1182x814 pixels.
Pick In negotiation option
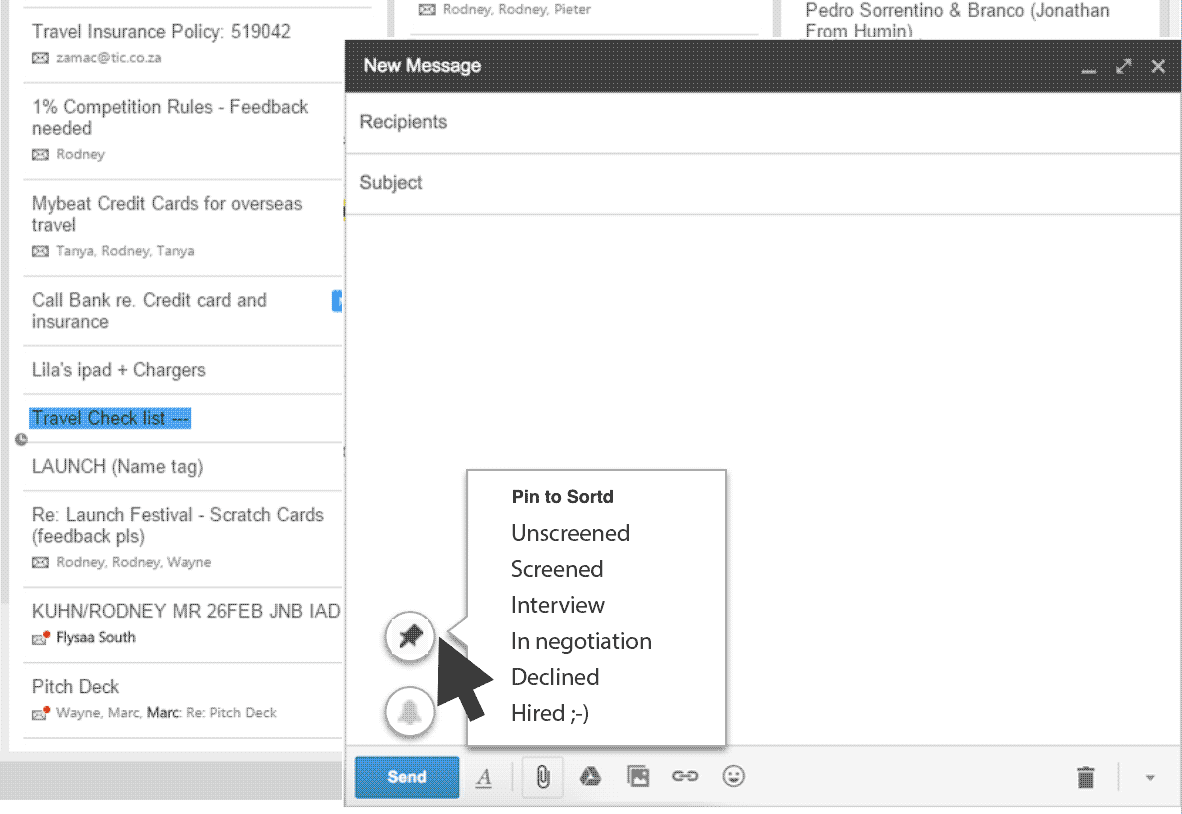[581, 641]
